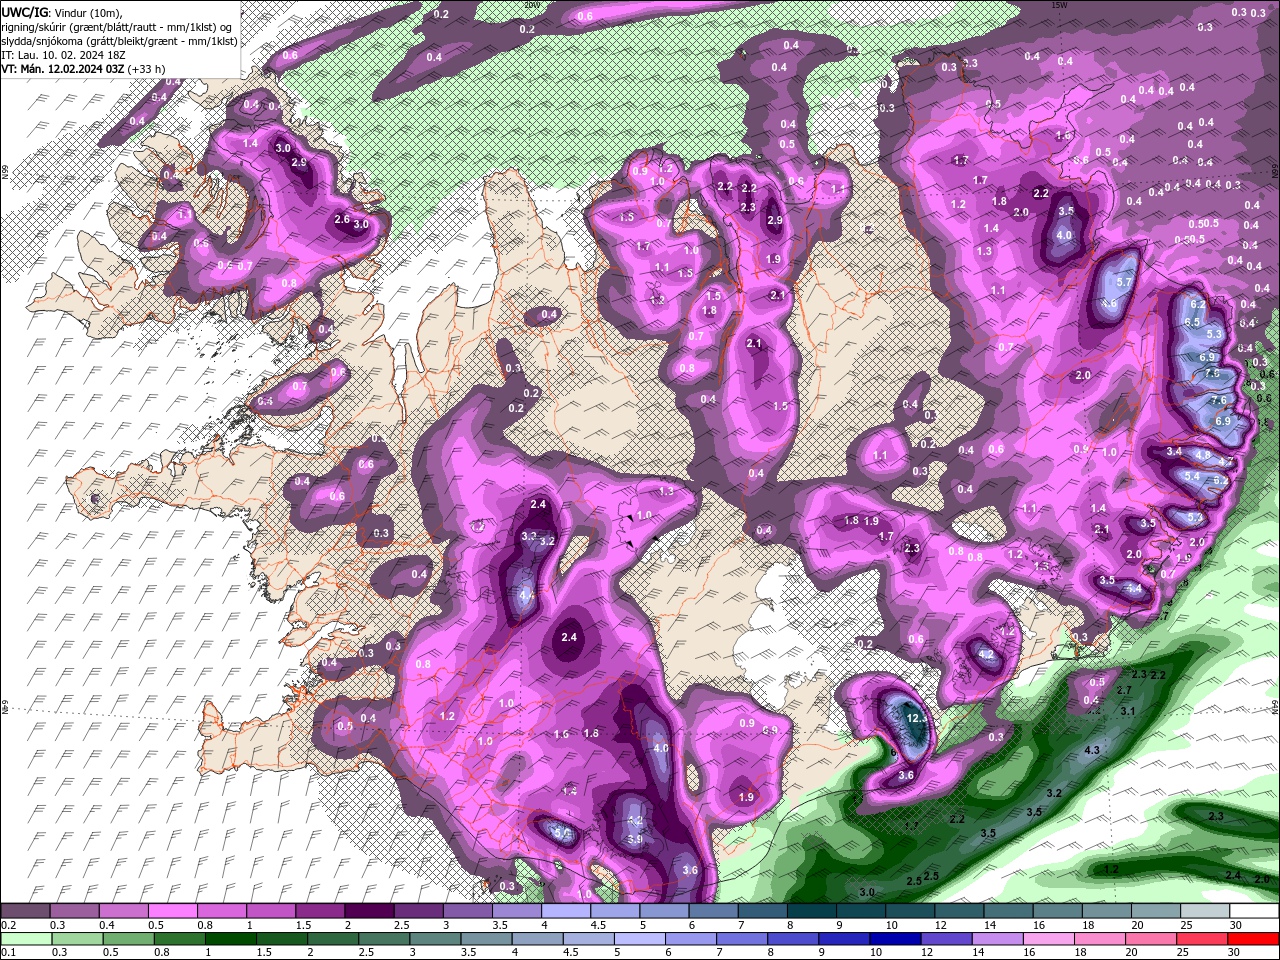This screenshot has width=1280, height=960.
Task: Click the '6.5' snowfall value label
Action: tap(1192, 322)
